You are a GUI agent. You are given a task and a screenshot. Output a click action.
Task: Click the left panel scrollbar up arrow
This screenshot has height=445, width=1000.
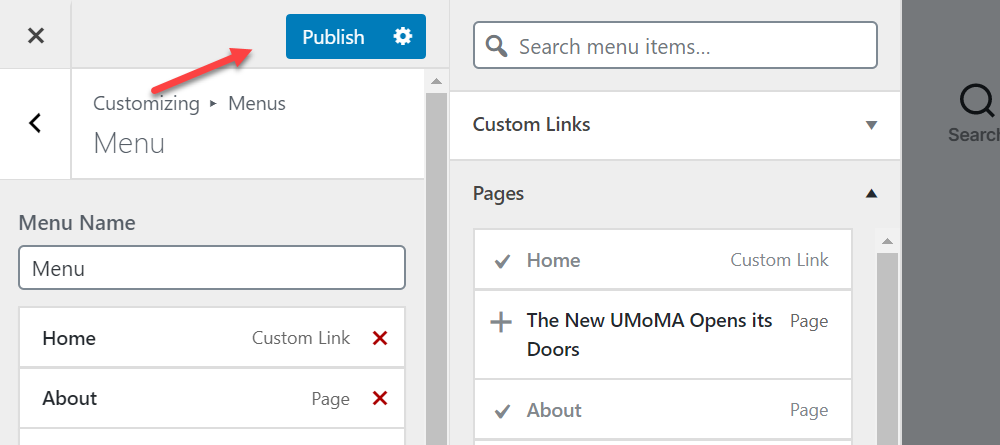pos(436,82)
